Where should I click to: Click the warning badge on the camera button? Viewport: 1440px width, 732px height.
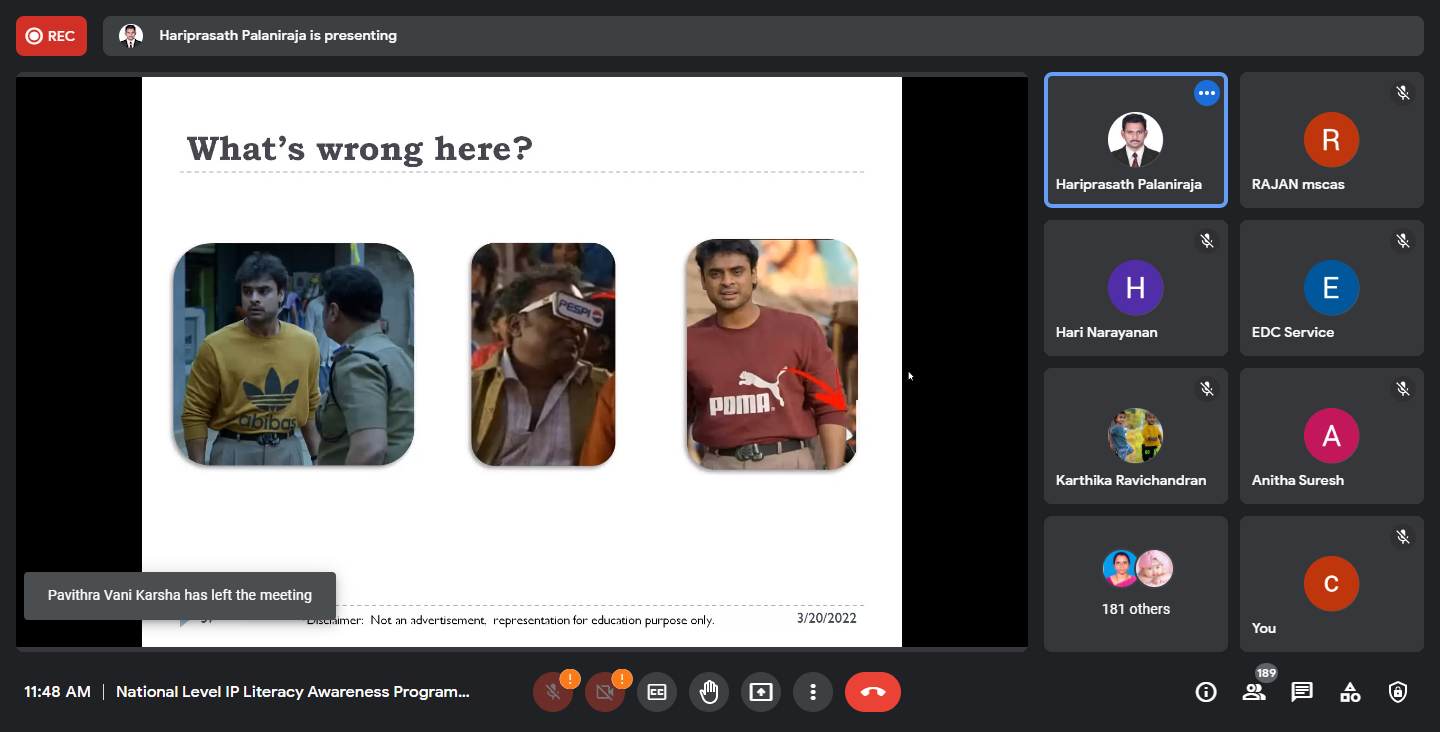(622, 679)
